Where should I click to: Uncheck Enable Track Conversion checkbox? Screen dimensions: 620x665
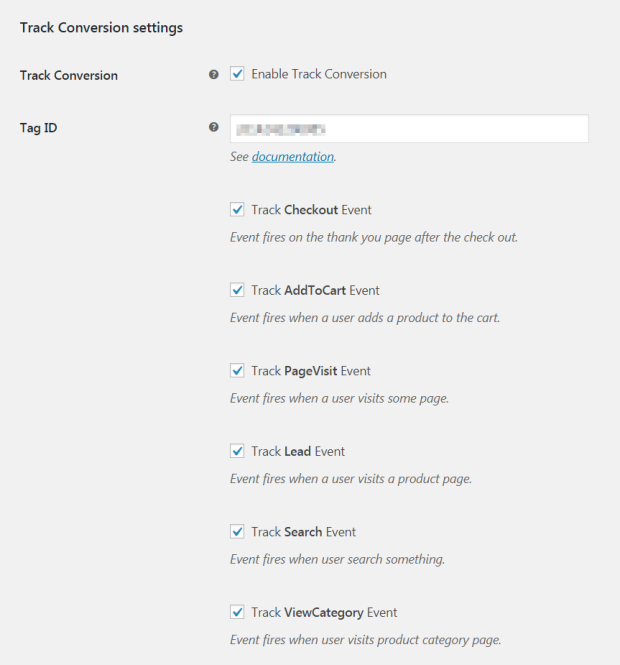tap(237, 74)
